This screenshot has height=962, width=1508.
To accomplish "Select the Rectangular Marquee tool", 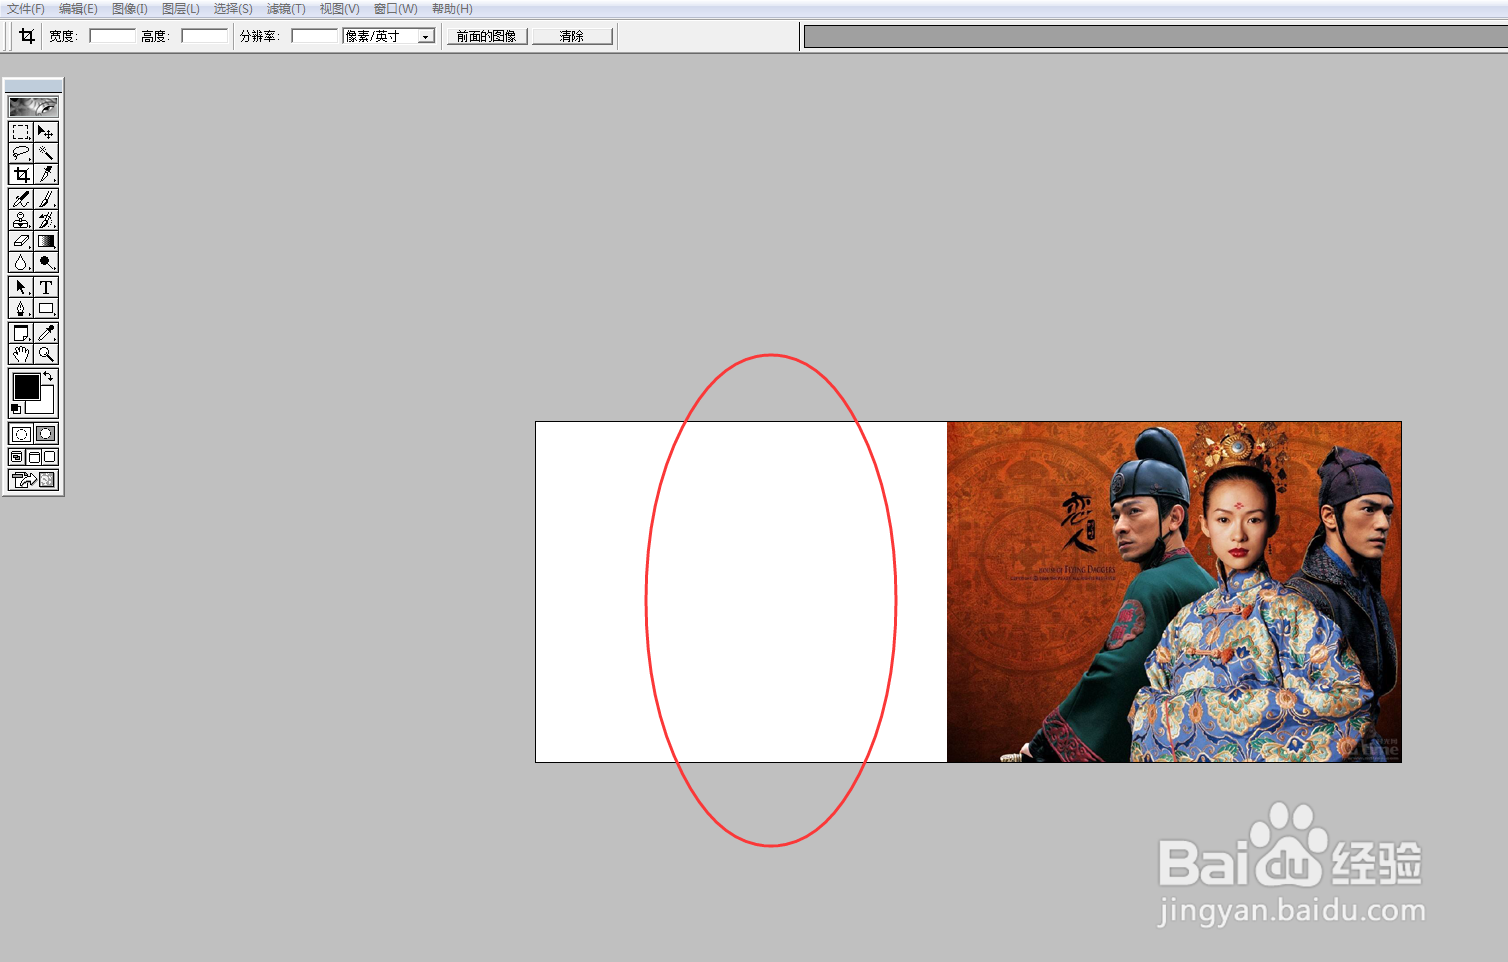I will coord(21,132).
